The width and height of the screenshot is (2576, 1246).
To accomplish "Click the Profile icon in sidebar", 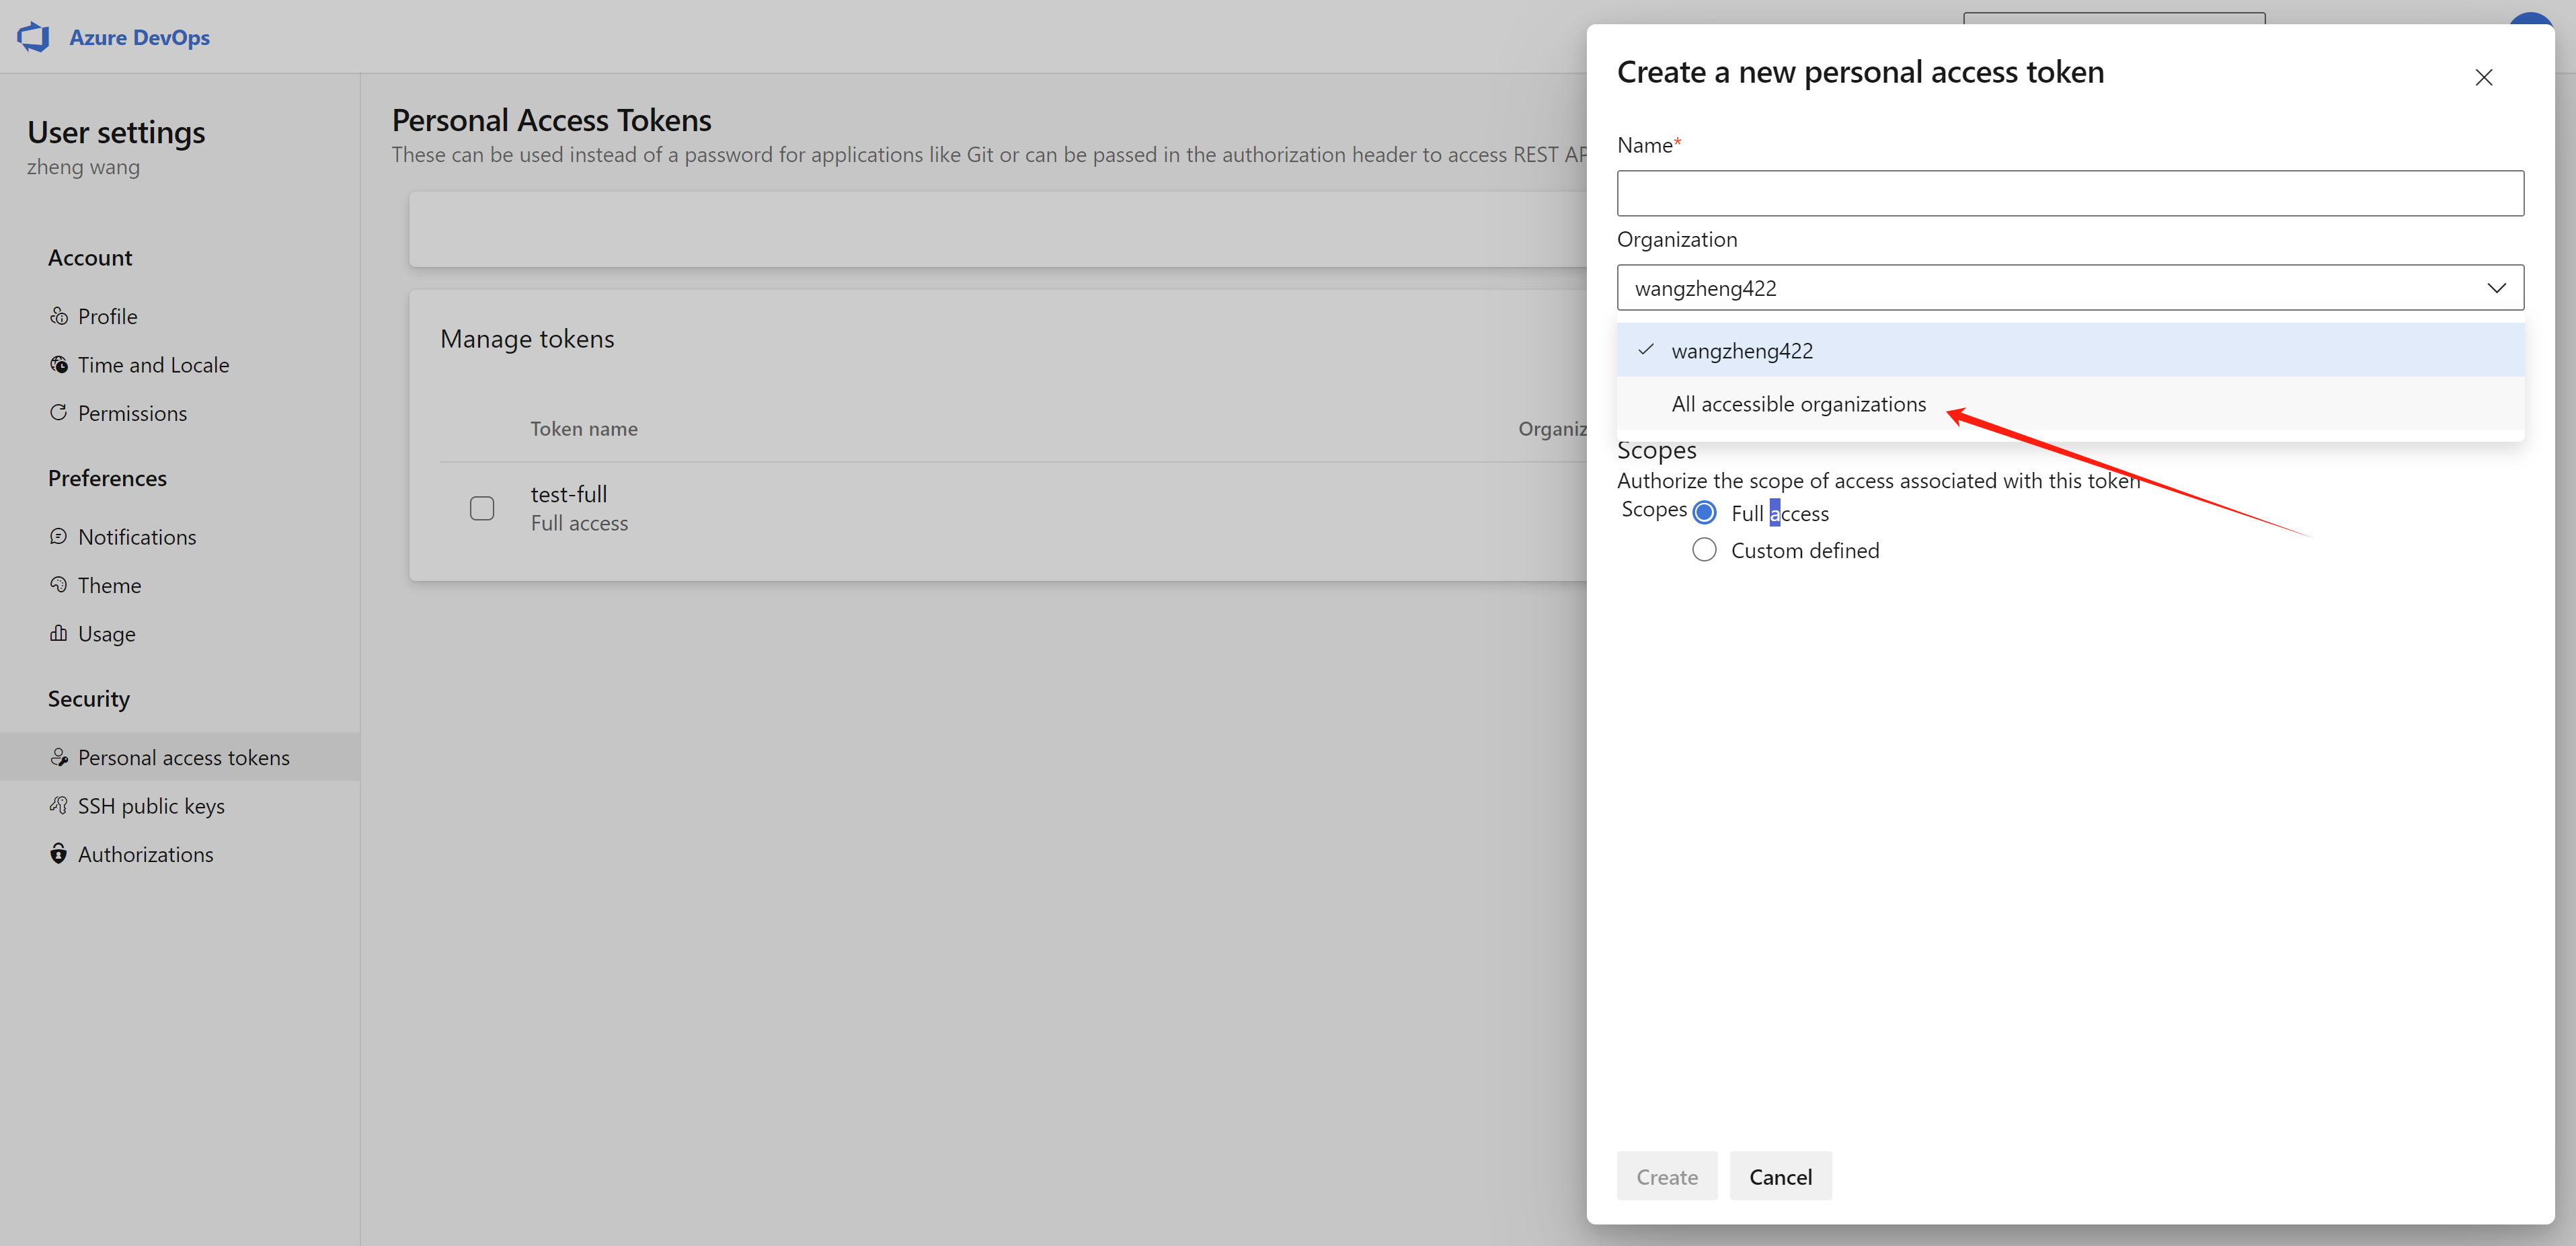I will tap(59, 316).
